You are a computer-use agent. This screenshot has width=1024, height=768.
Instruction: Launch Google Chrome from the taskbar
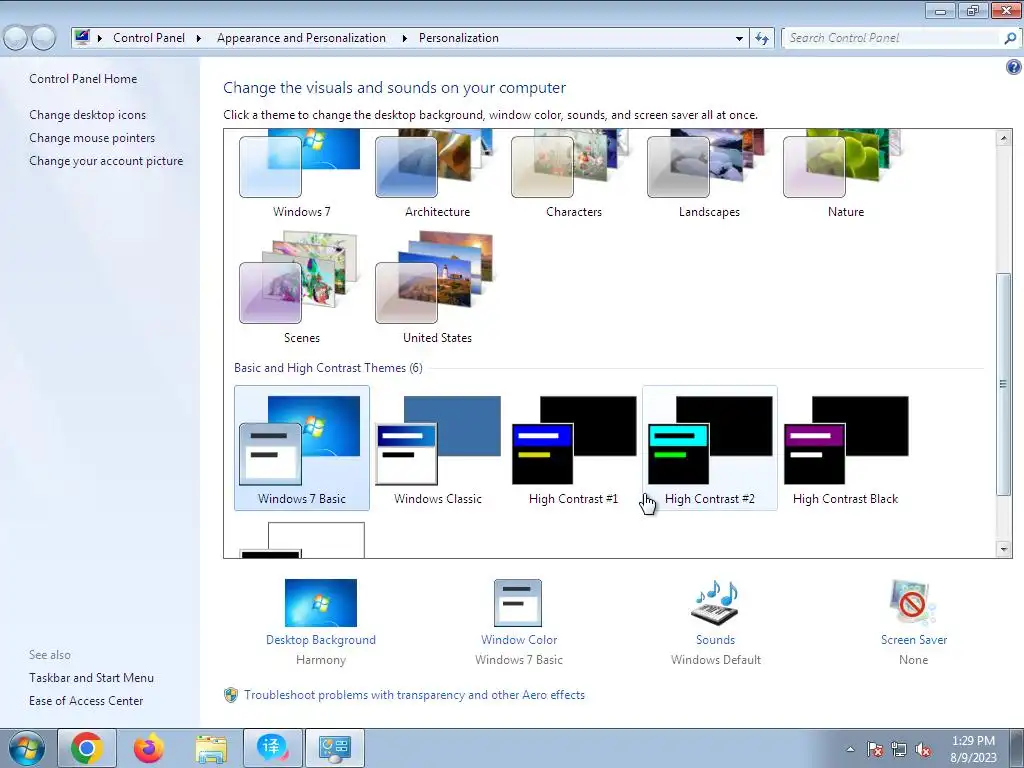pos(87,748)
